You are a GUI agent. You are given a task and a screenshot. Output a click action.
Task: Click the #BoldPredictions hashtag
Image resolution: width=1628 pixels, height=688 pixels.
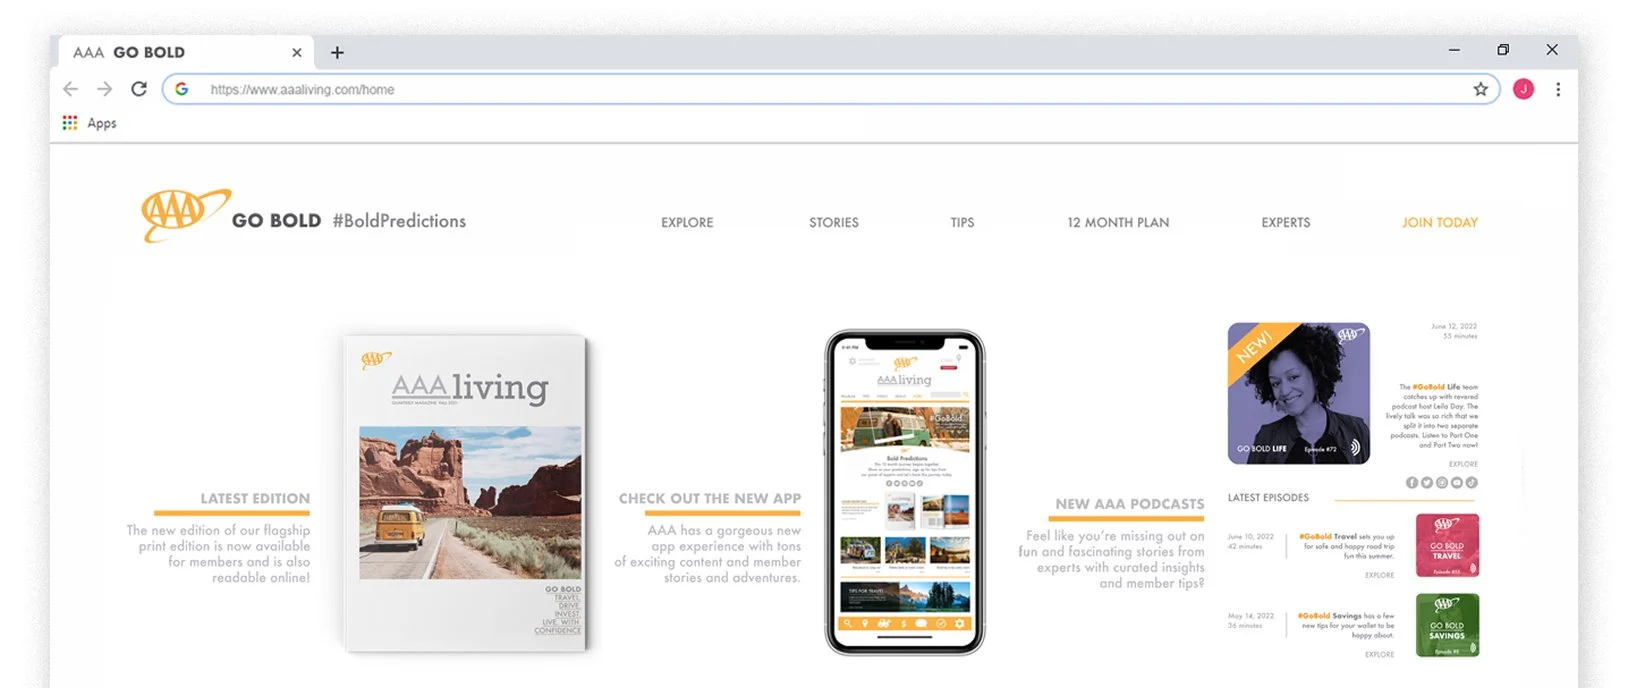point(399,221)
